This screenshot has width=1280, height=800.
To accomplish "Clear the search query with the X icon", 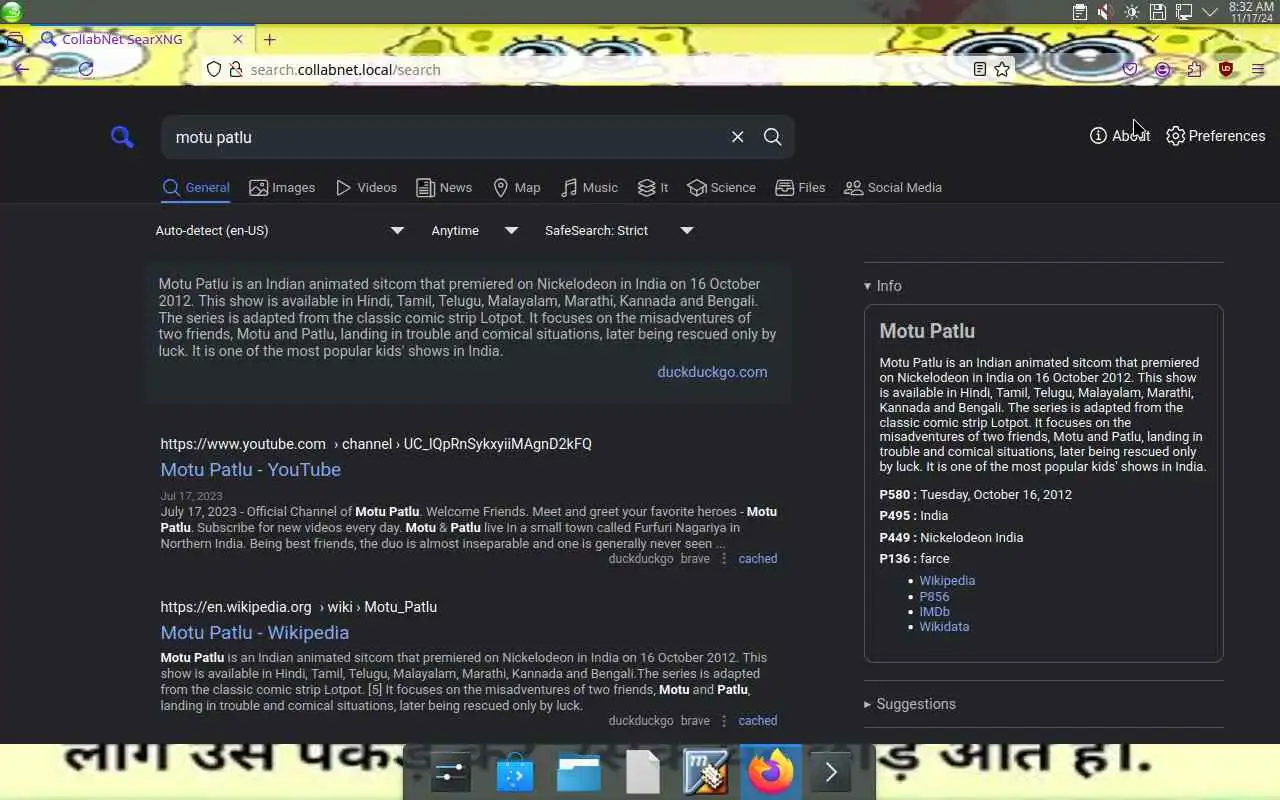I will click(738, 137).
